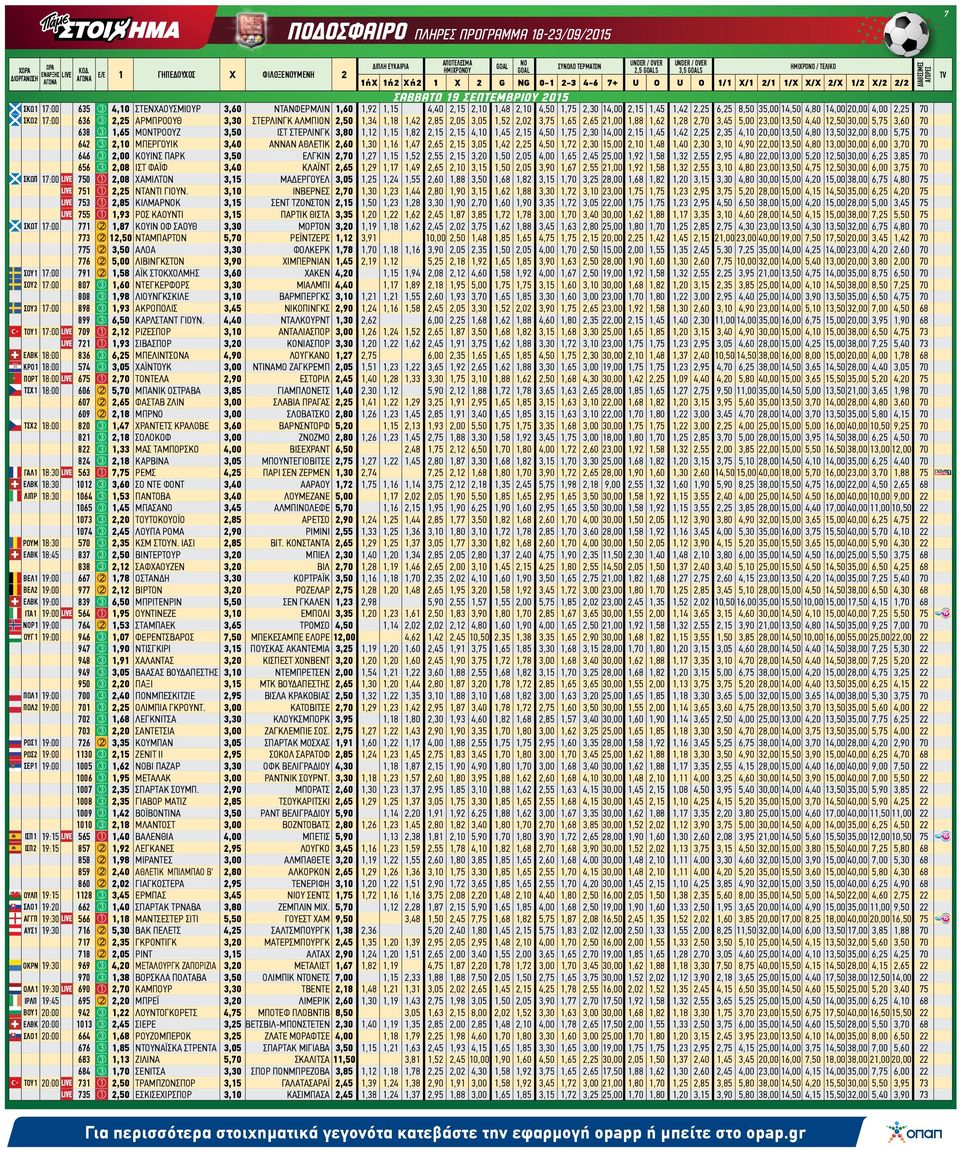The width and height of the screenshot is (960, 1150).
Task: Click the Czech flag beside ΤΣΧ1
Action: (x=15, y=390)
